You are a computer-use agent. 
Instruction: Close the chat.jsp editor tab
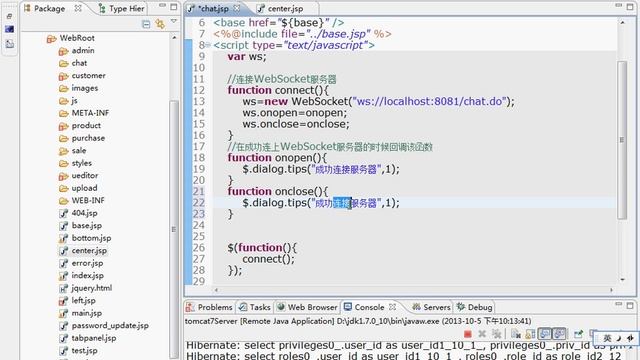[x=237, y=8]
